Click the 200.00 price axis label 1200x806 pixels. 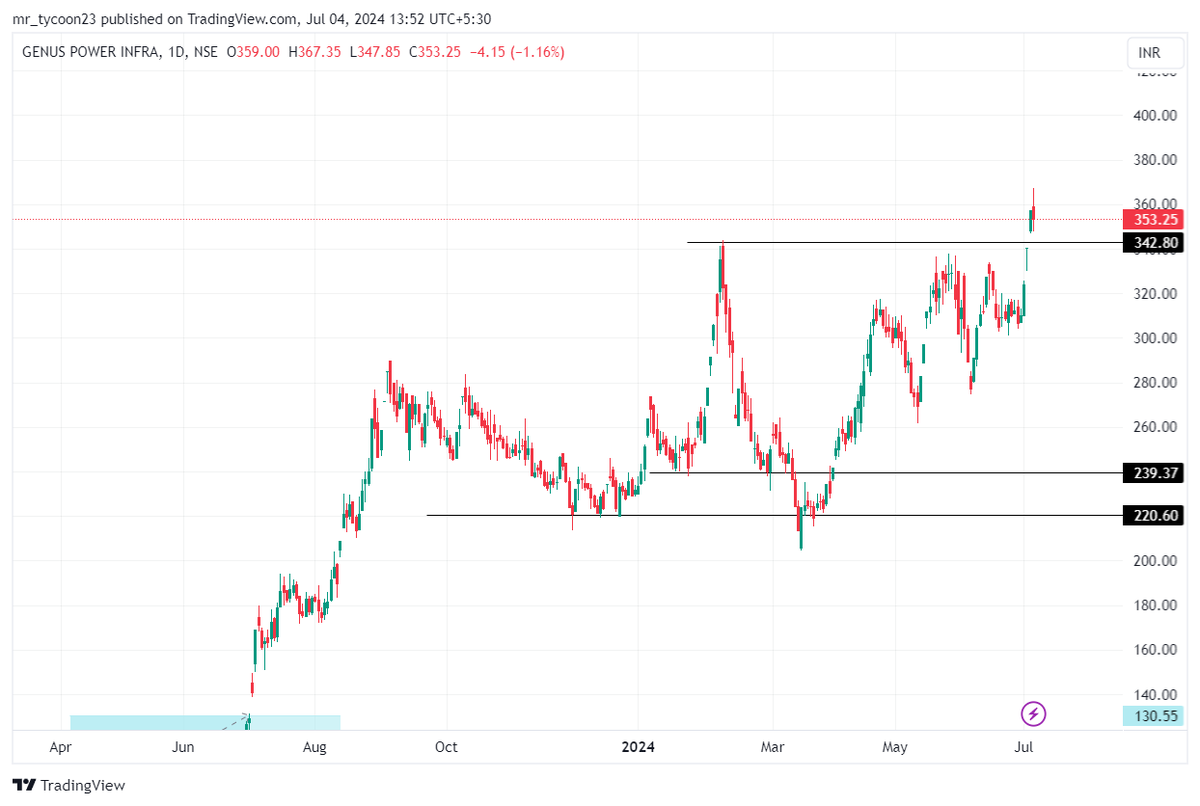coord(1153,561)
